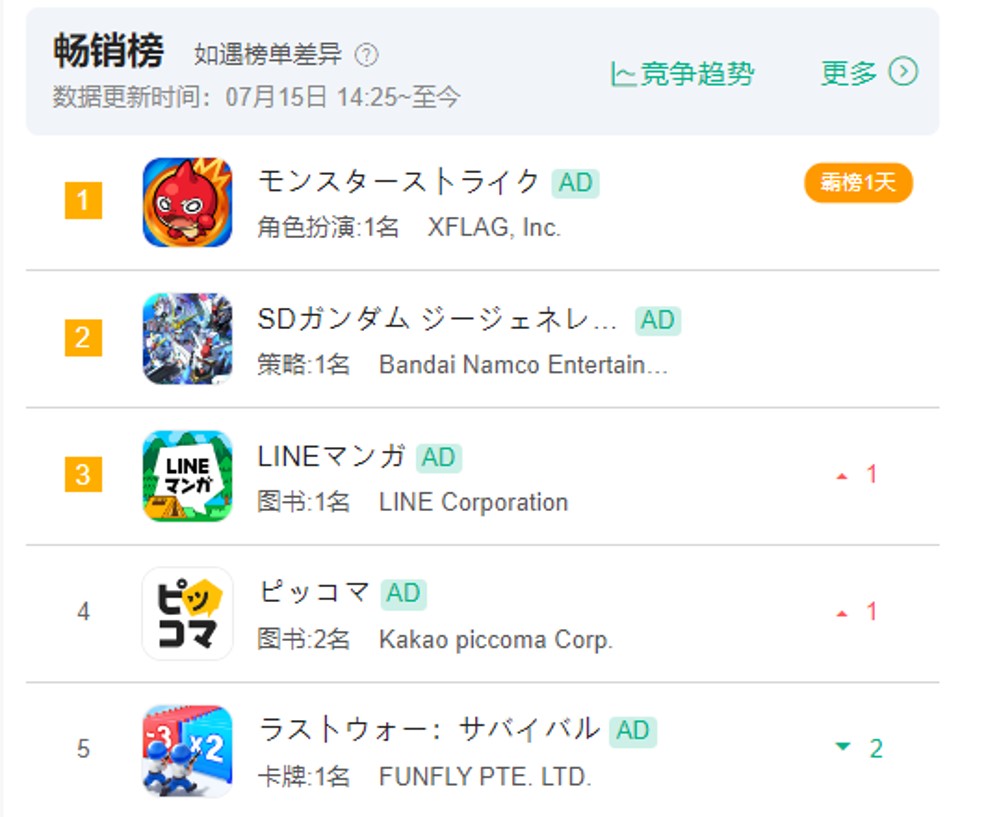Screen dimensions: 986x817
Task: Click the 如遇榜单差异 notice text
Action: tap(268, 55)
